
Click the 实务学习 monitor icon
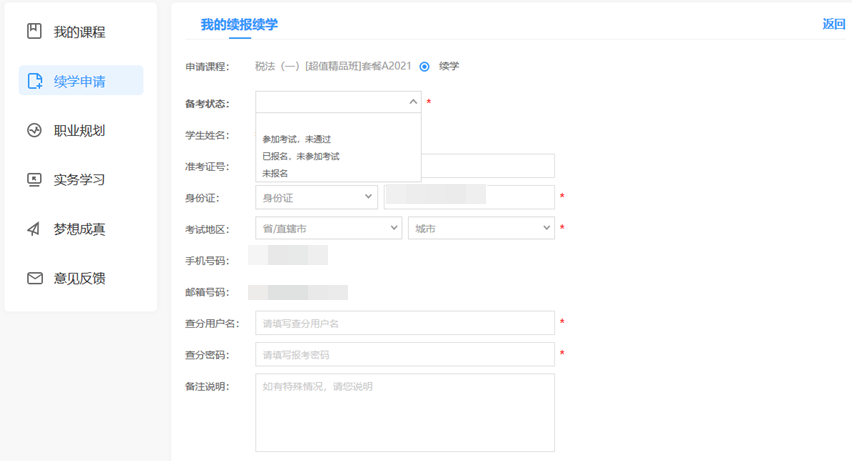34,180
